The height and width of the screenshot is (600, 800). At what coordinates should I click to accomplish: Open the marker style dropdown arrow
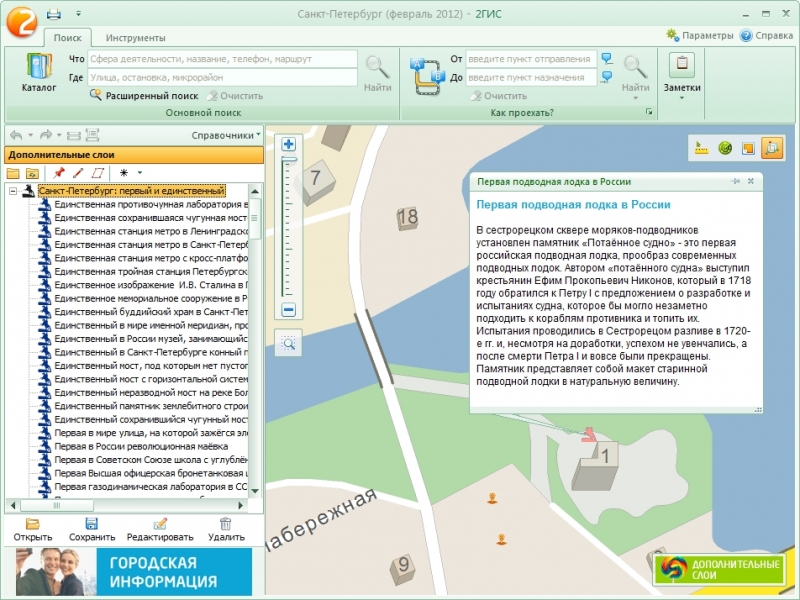(x=140, y=173)
